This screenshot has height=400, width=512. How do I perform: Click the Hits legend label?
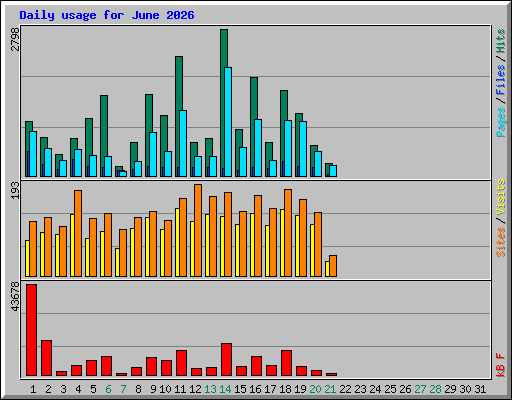point(500,41)
